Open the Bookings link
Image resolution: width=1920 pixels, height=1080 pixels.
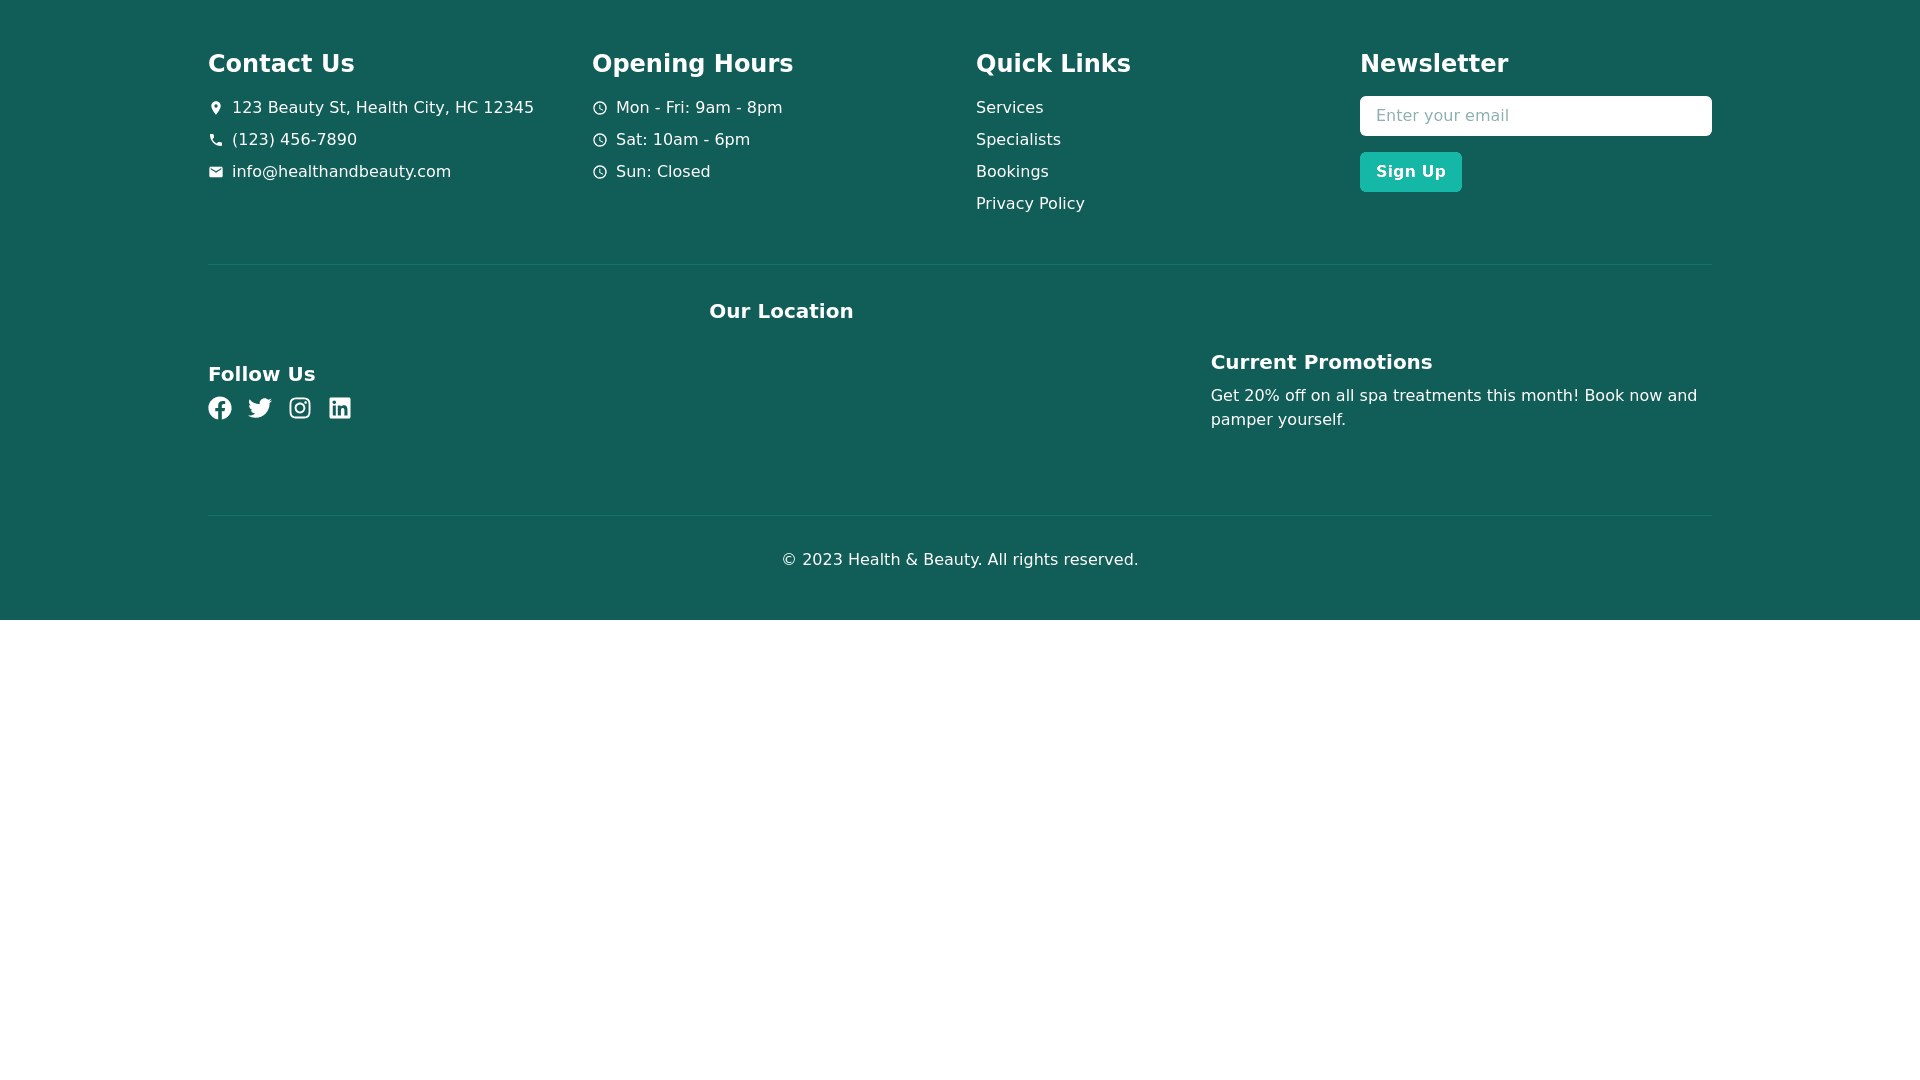[x=1012, y=172]
